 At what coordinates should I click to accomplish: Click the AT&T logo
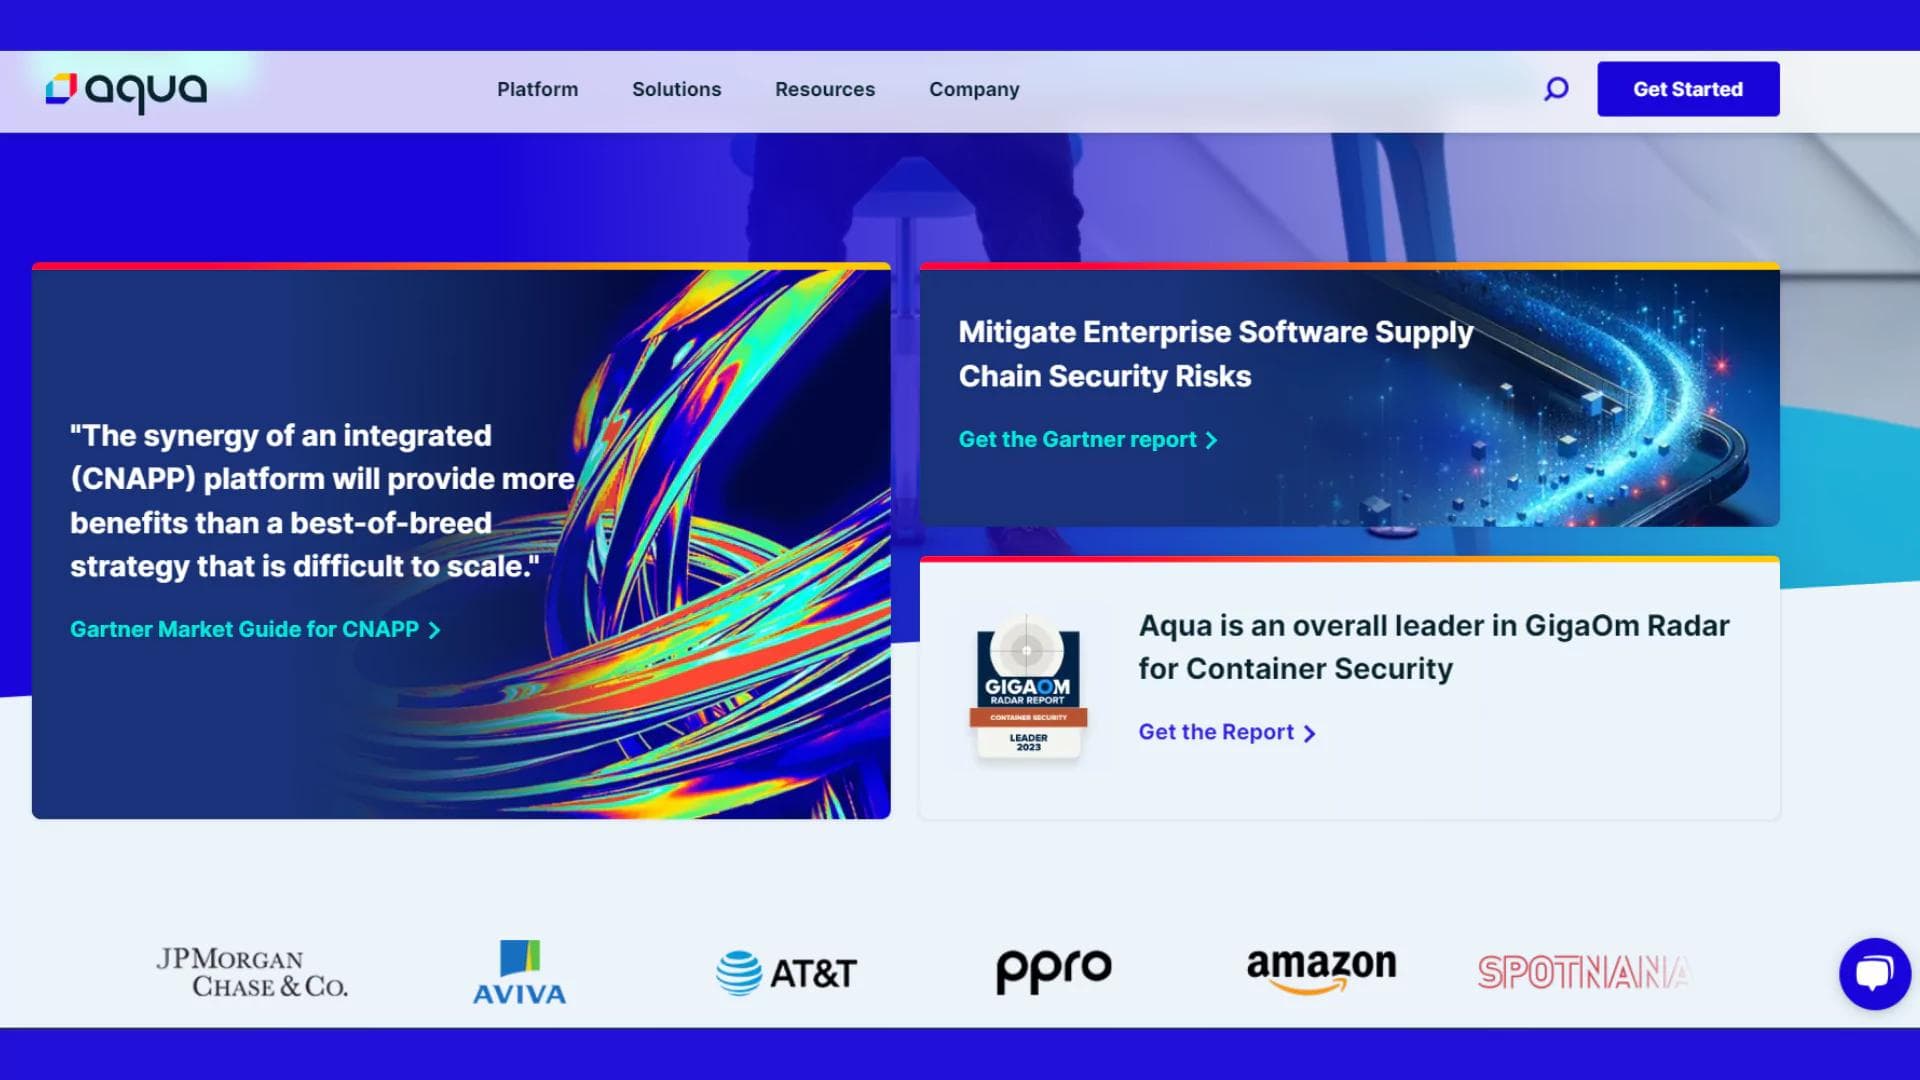tap(787, 972)
